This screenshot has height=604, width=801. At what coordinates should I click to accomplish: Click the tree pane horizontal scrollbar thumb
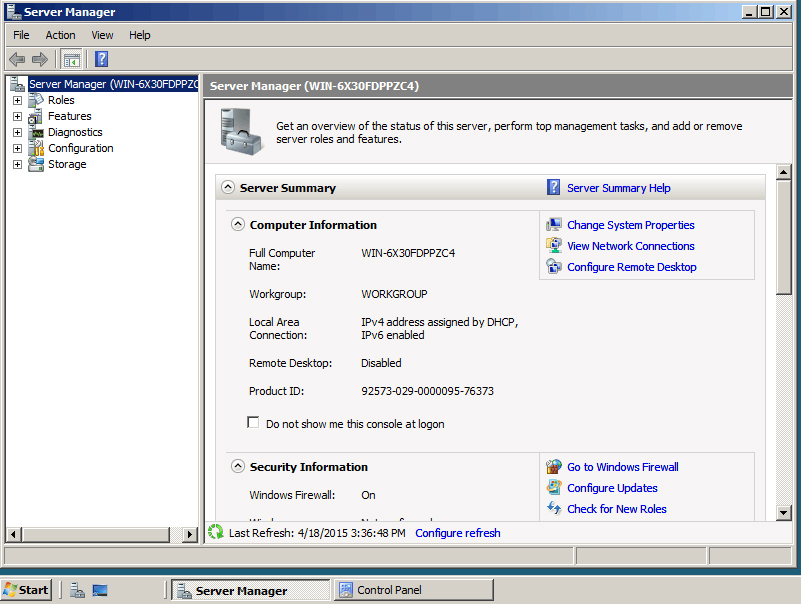96,535
